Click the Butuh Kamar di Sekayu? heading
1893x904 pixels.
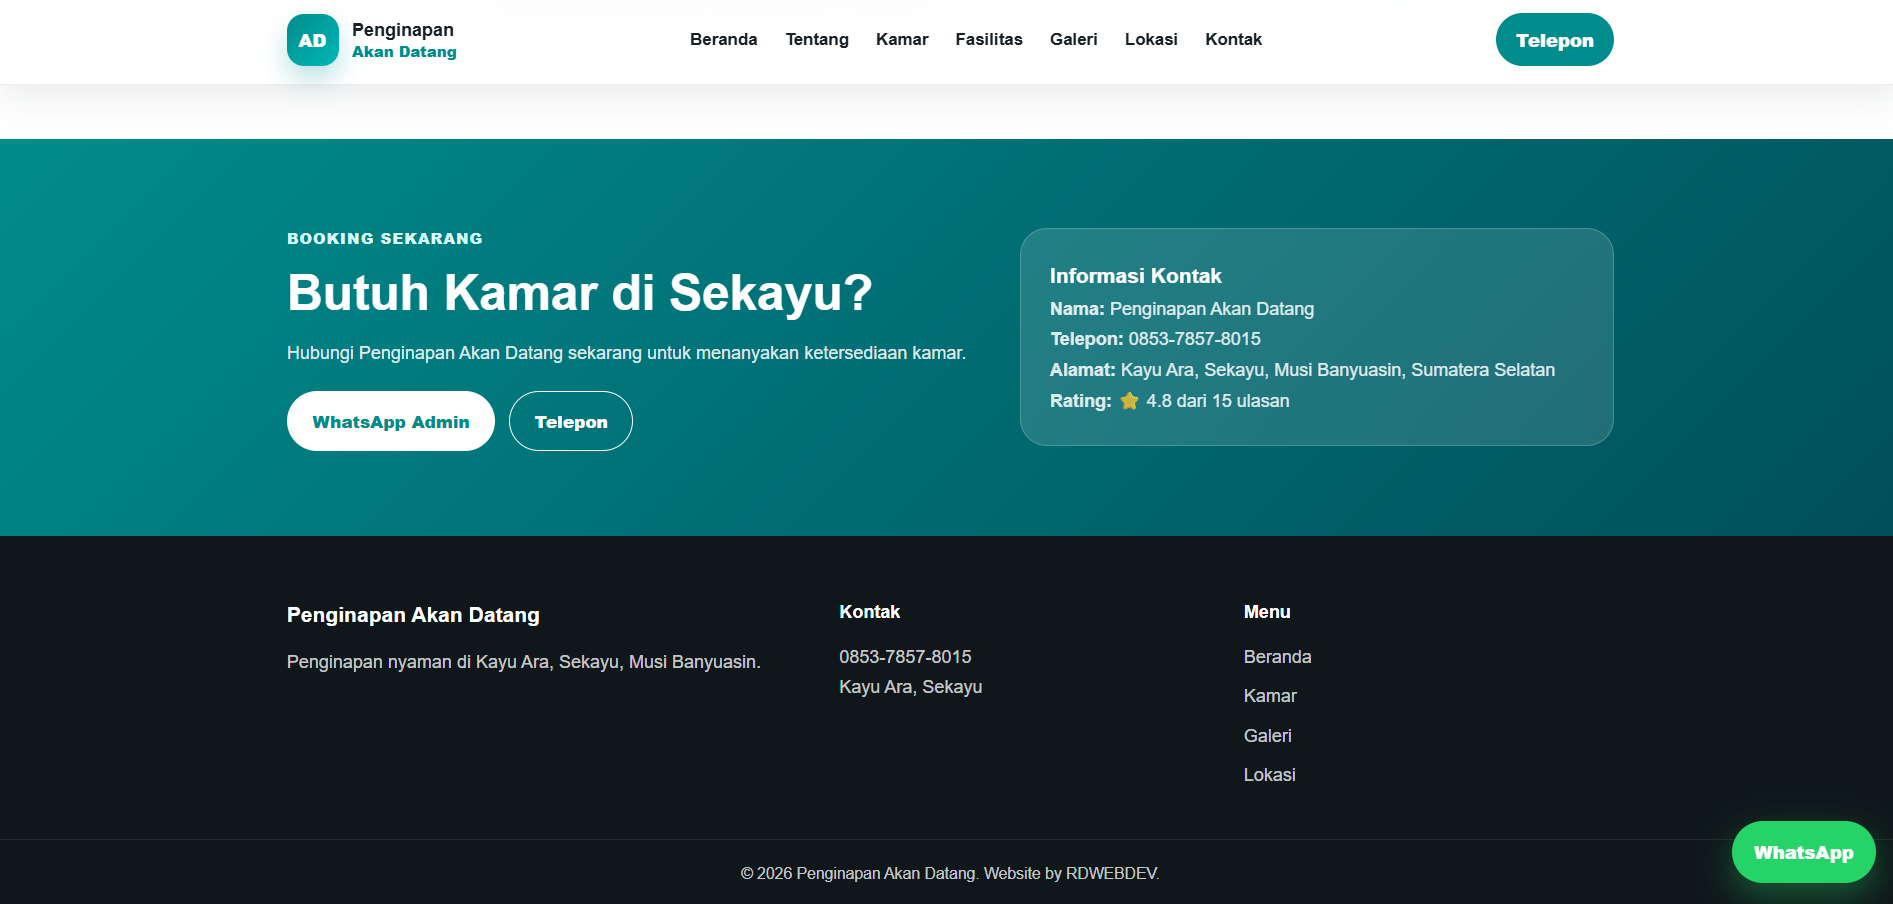pyautogui.click(x=579, y=293)
